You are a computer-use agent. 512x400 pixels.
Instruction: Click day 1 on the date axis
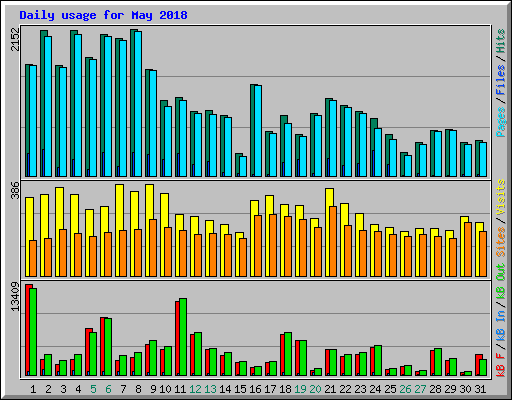point(33,389)
